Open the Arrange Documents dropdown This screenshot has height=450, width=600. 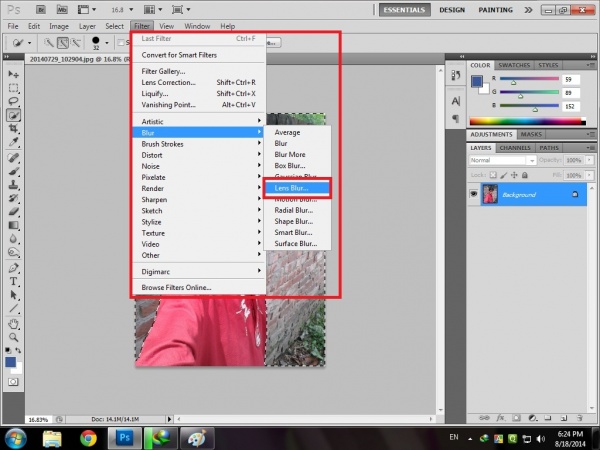point(154,10)
